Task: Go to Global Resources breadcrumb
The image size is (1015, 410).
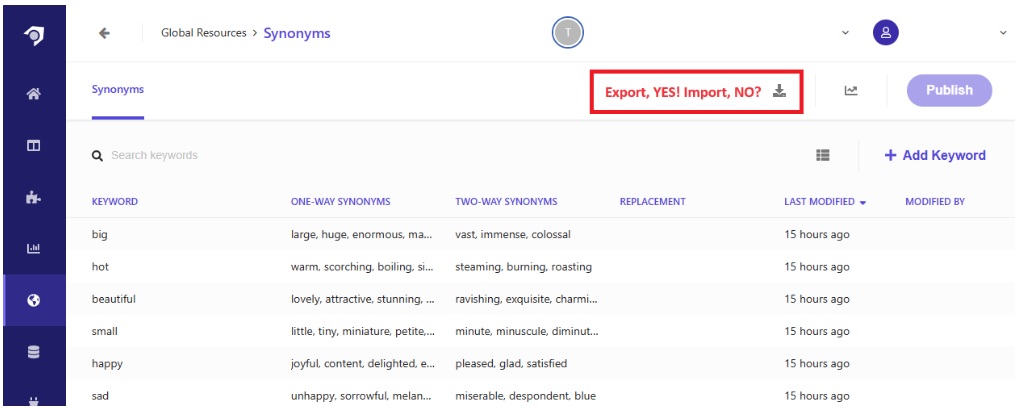Action: click(204, 33)
